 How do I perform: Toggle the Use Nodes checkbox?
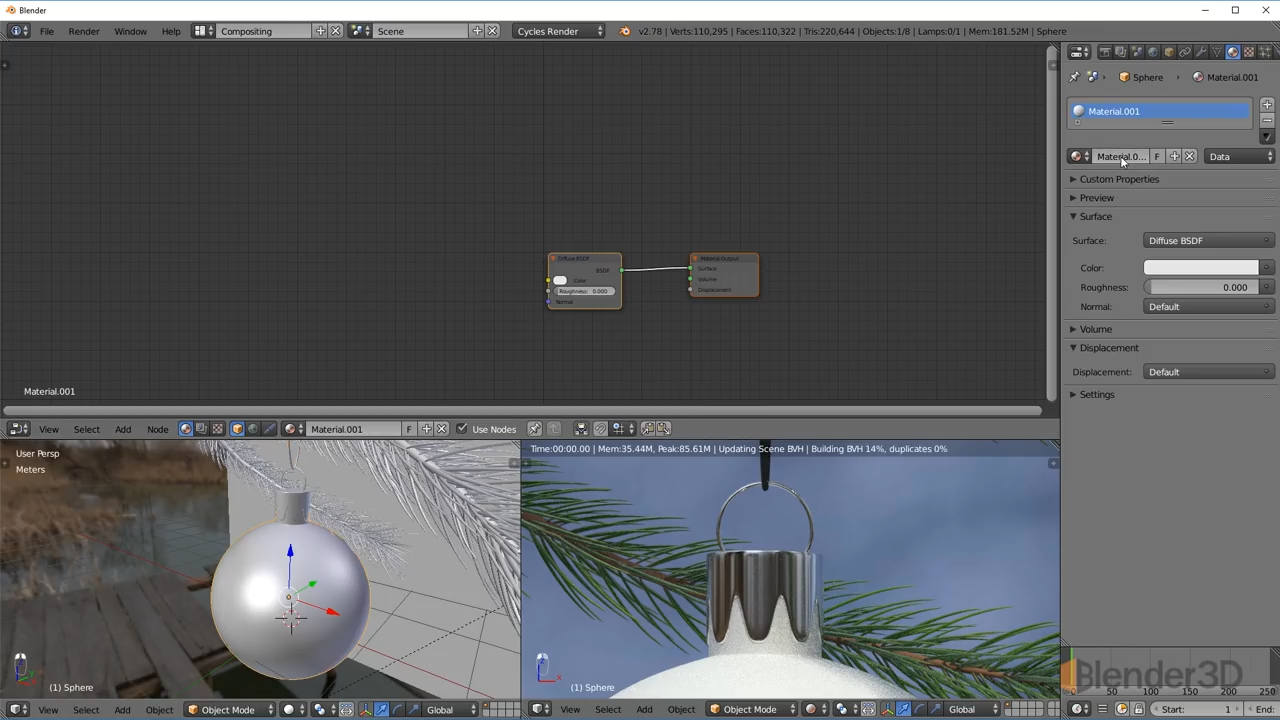[462, 429]
